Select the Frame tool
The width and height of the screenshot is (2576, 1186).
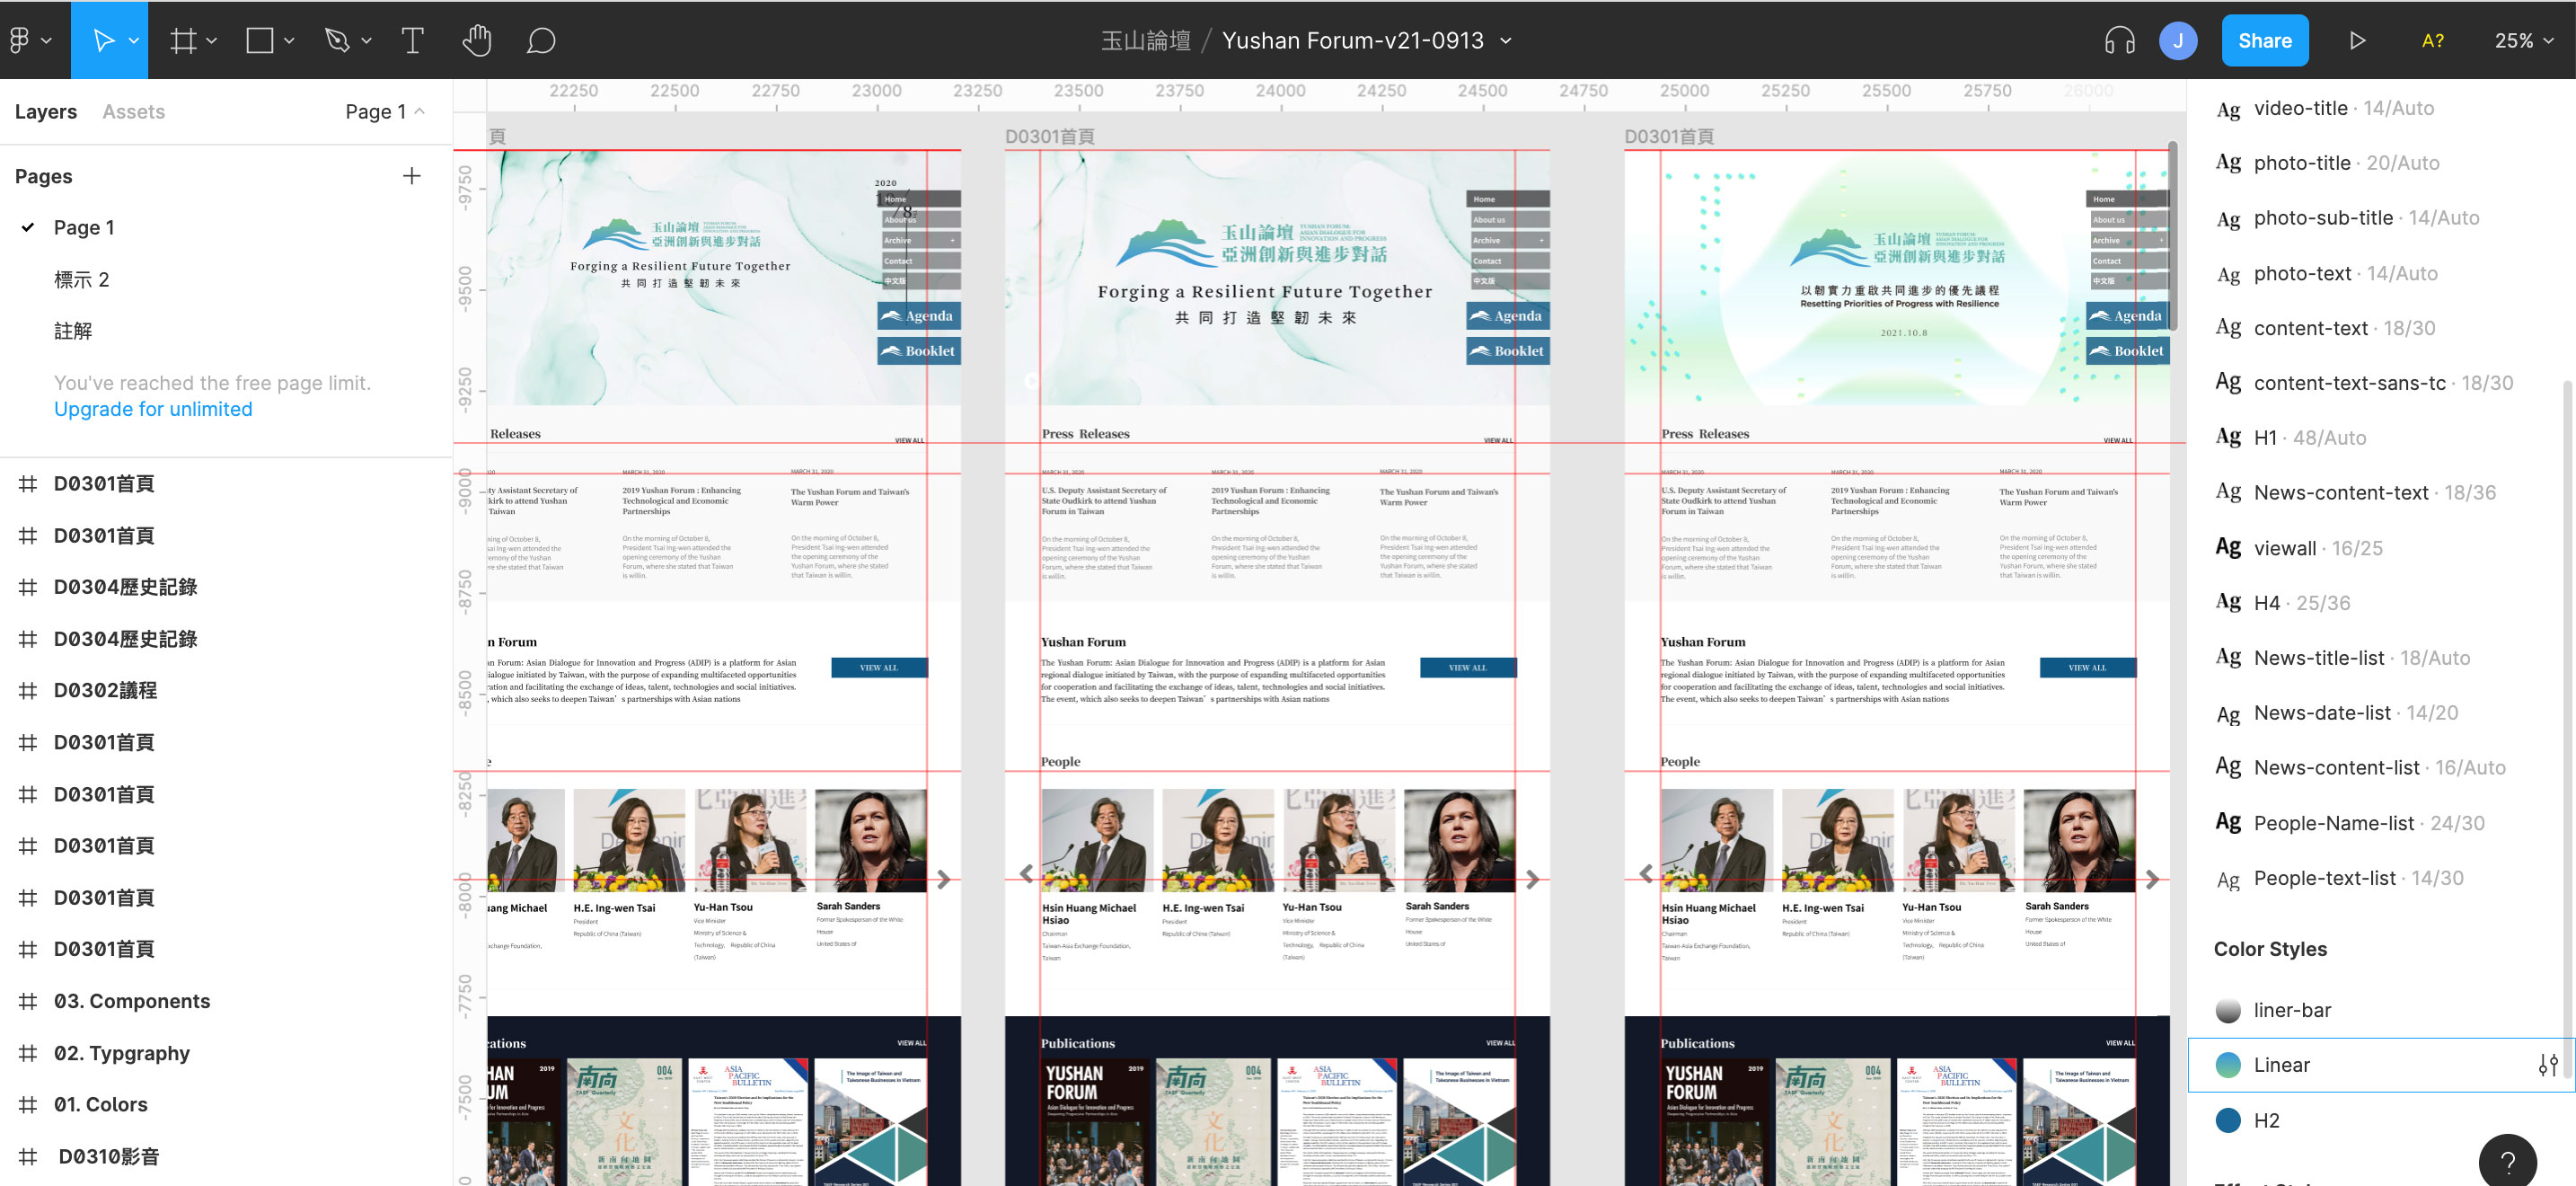pyautogui.click(x=182, y=40)
